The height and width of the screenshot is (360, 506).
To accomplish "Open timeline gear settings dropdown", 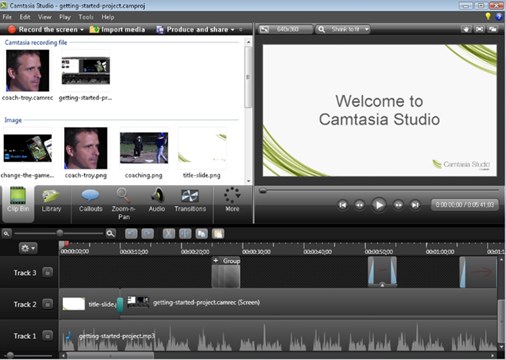I will [28, 248].
